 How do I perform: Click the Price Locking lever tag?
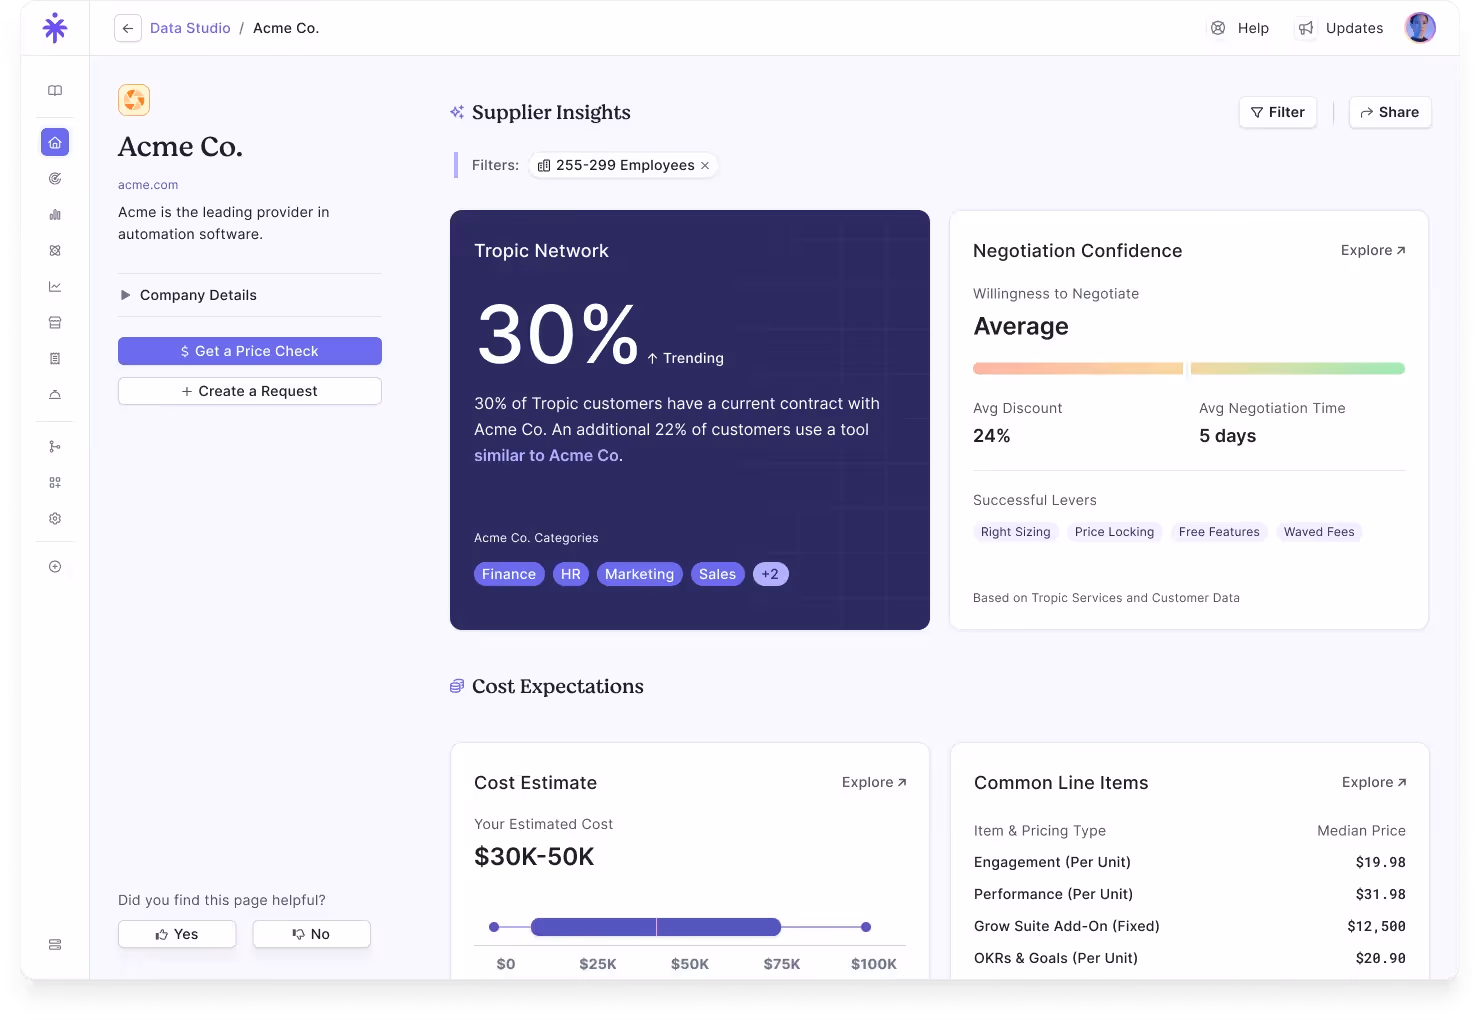pyautogui.click(x=1115, y=532)
